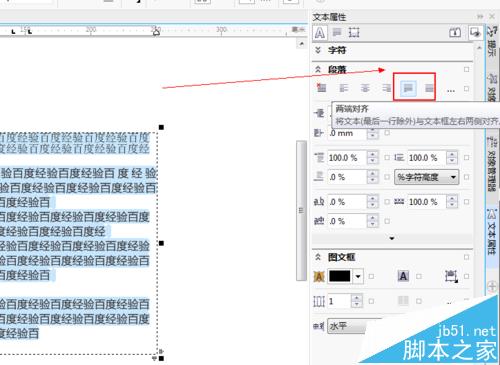Open the 对象管理器 docker tab
Viewport: 500px width, 365px height.
pyautogui.click(x=491, y=164)
